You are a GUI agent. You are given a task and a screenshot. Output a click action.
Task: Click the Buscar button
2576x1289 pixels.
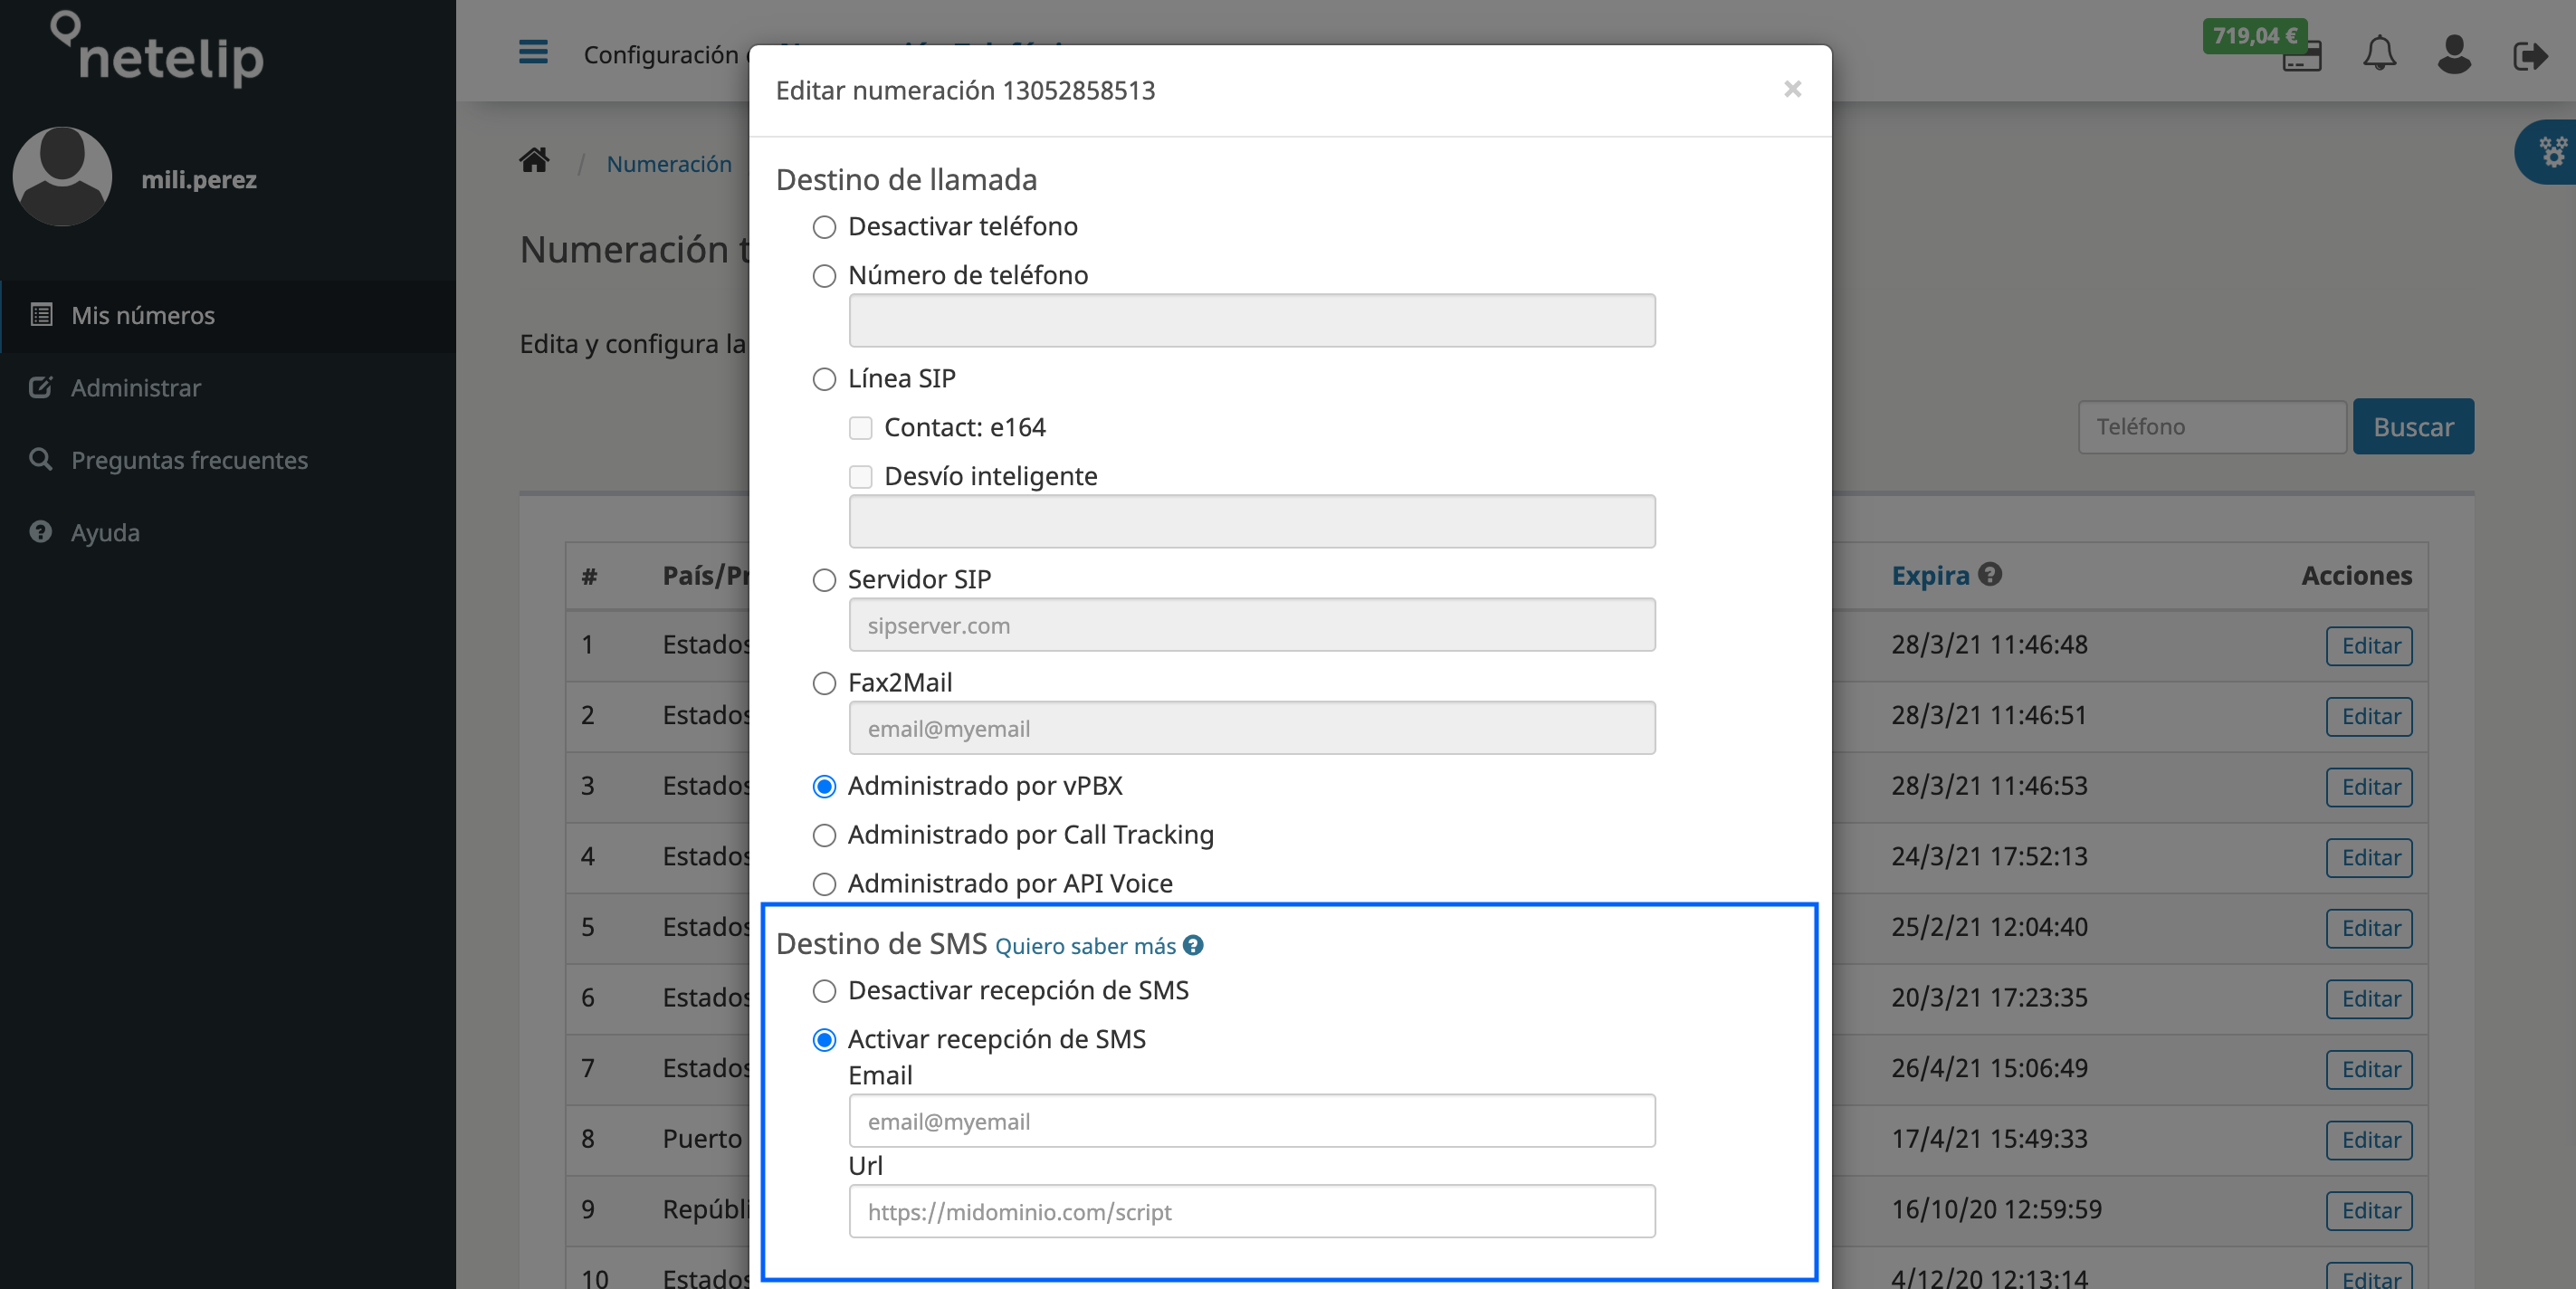tap(2412, 426)
